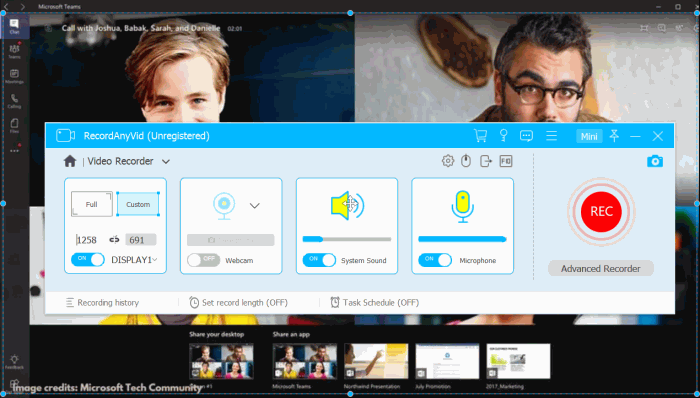
Task: Click the key register icon
Action: (504, 136)
